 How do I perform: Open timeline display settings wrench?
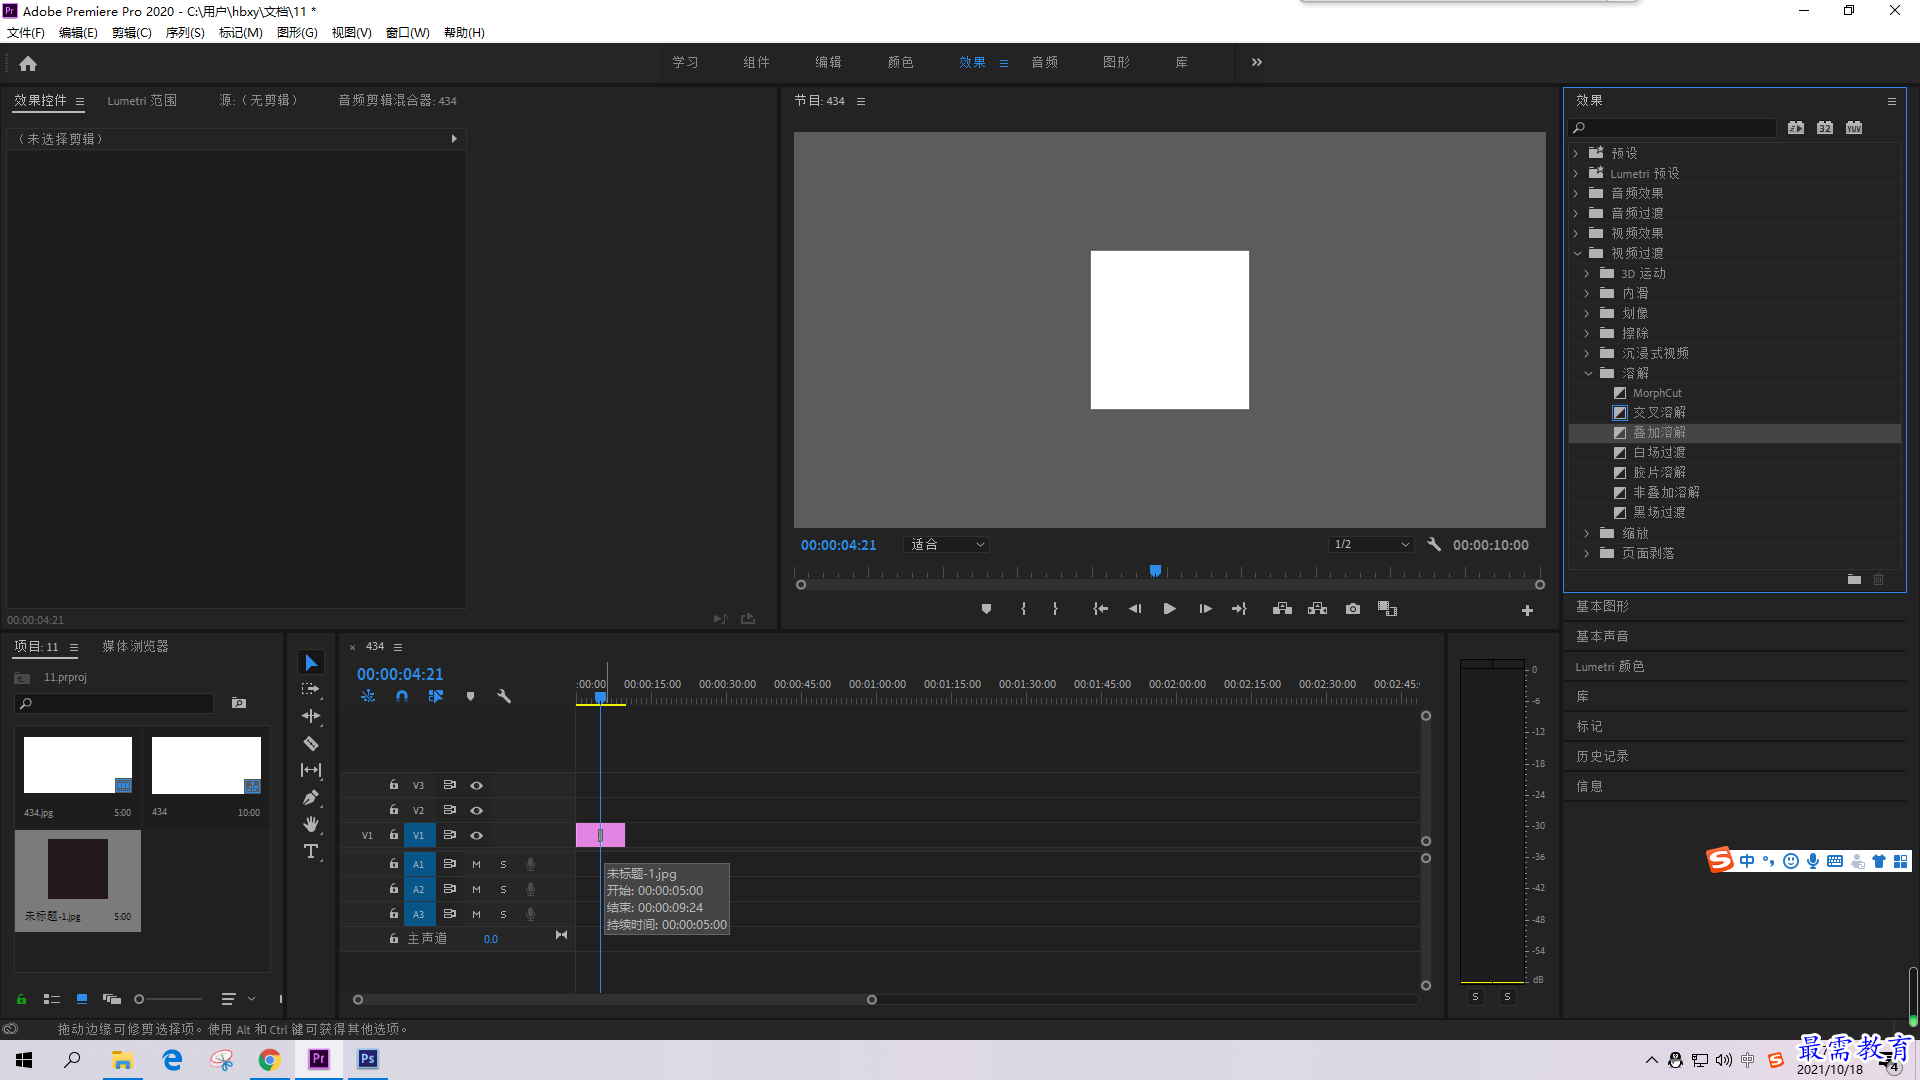pyautogui.click(x=504, y=696)
